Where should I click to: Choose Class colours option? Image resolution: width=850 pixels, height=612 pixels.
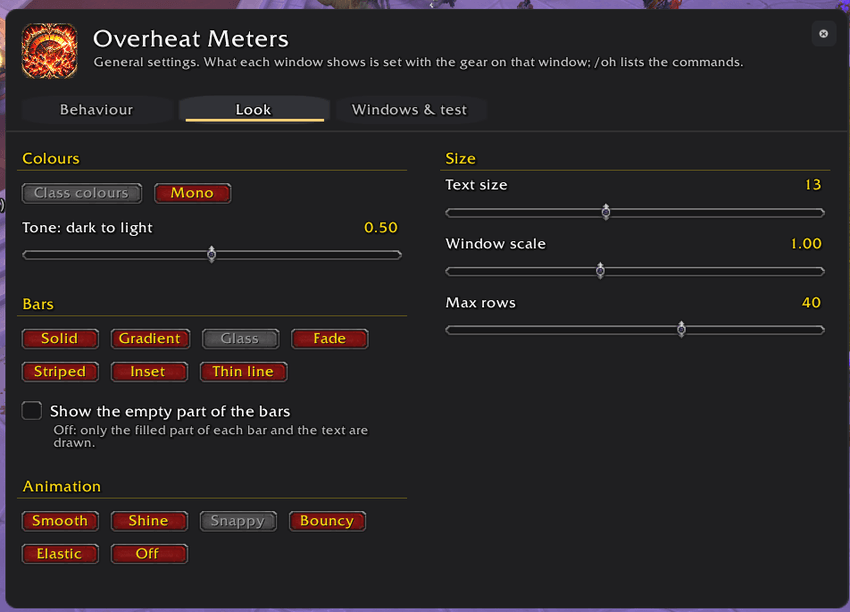point(82,193)
